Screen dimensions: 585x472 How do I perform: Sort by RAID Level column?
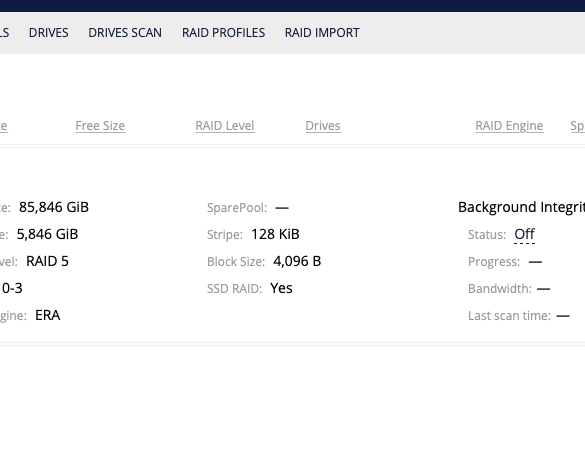point(225,126)
